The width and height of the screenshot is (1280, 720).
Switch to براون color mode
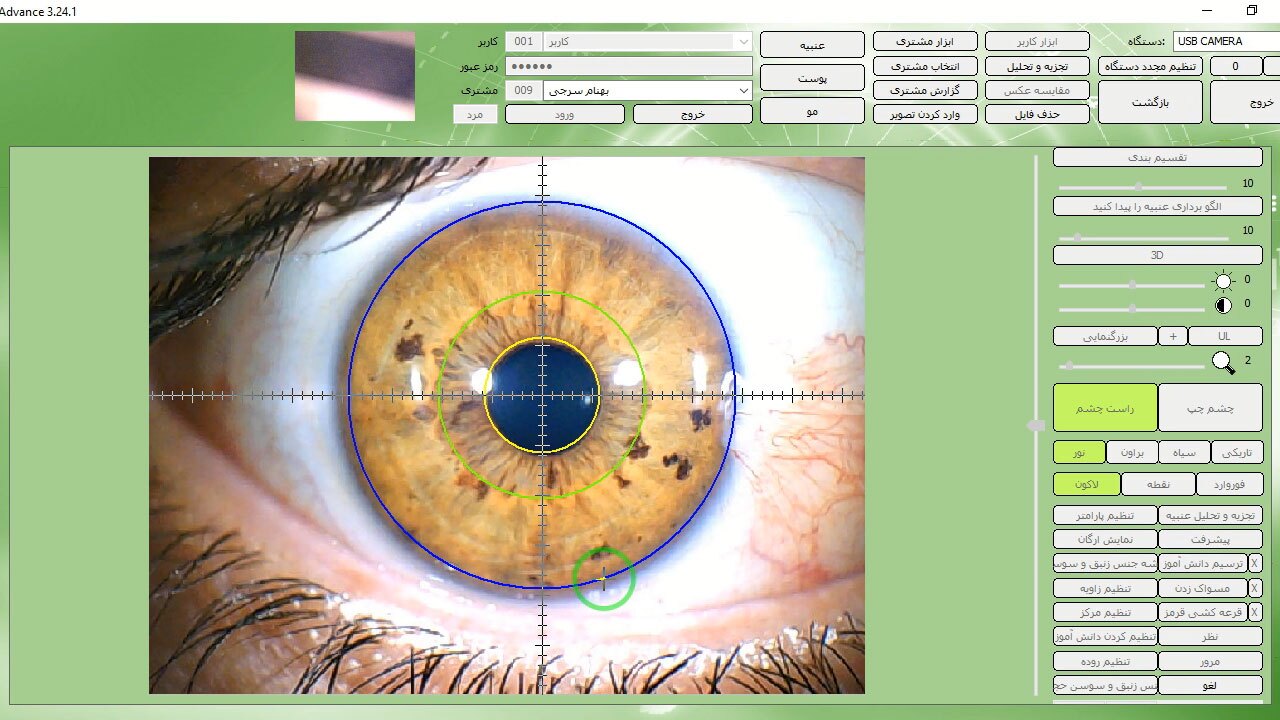pyautogui.click(x=1132, y=452)
